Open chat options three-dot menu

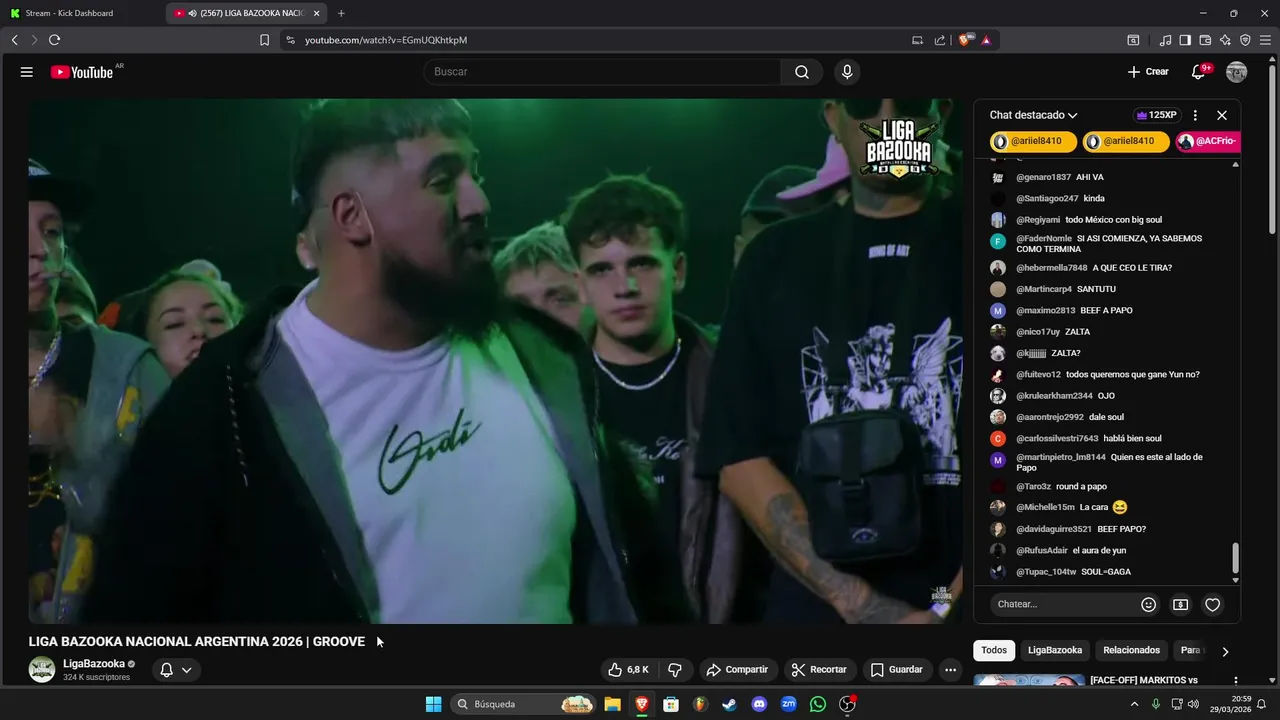(1195, 115)
